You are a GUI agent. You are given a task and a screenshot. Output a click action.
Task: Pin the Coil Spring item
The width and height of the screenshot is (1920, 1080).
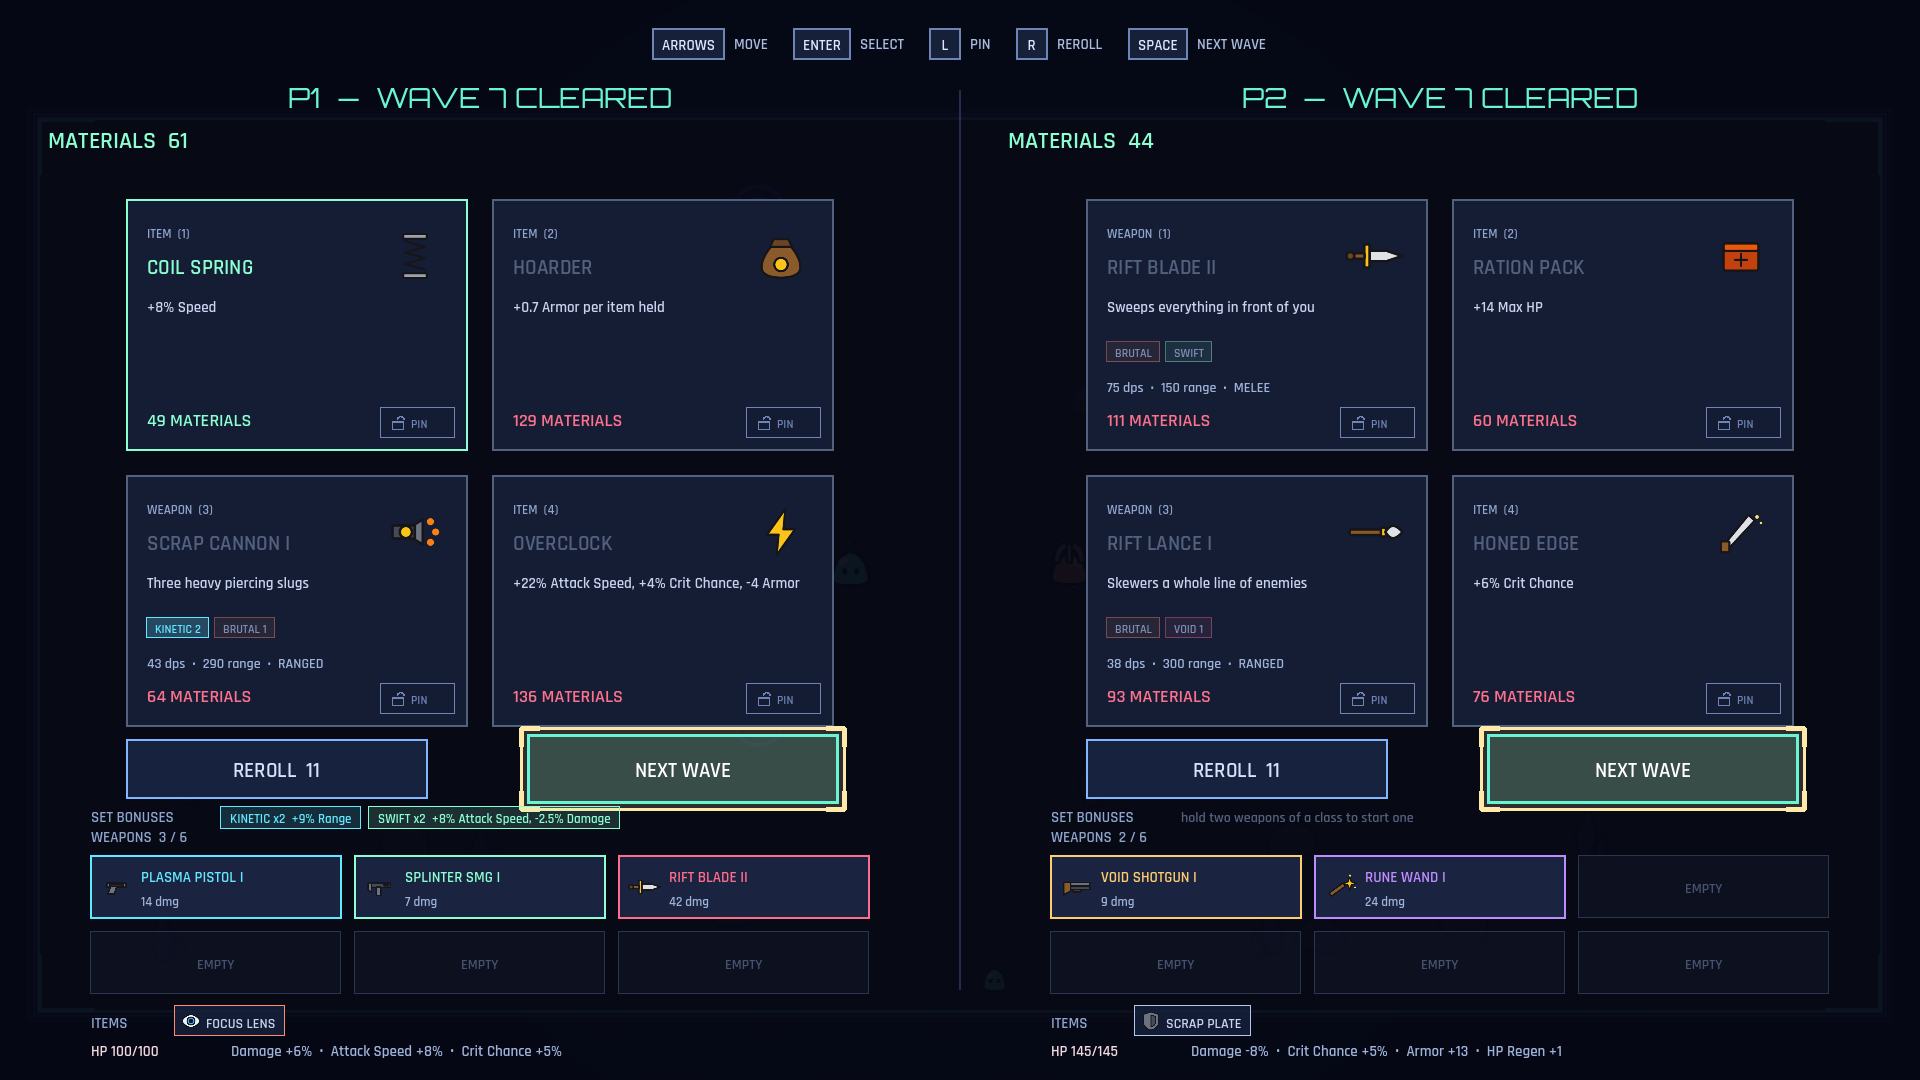(x=417, y=423)
